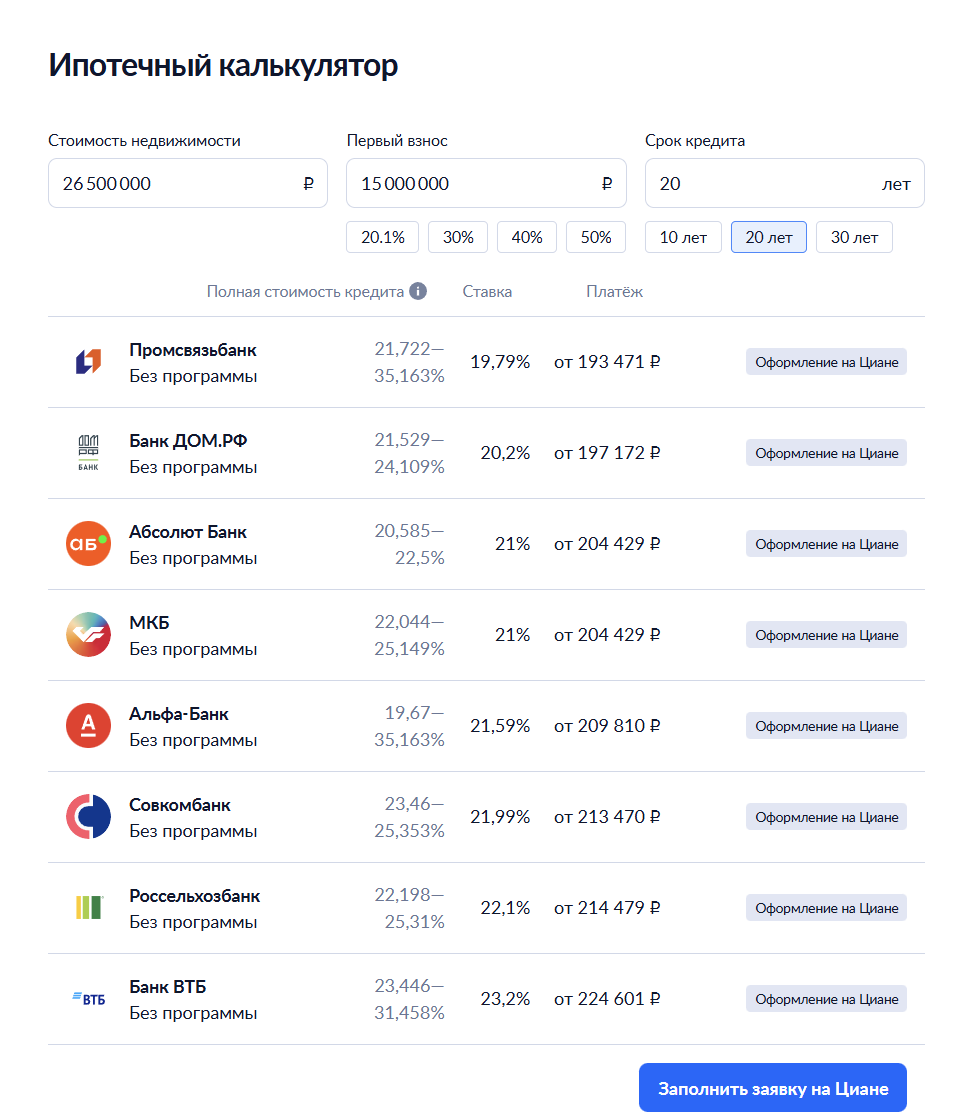
Task: Click Оформление на Циане for Промсвязьбанк
Action: 826,362
